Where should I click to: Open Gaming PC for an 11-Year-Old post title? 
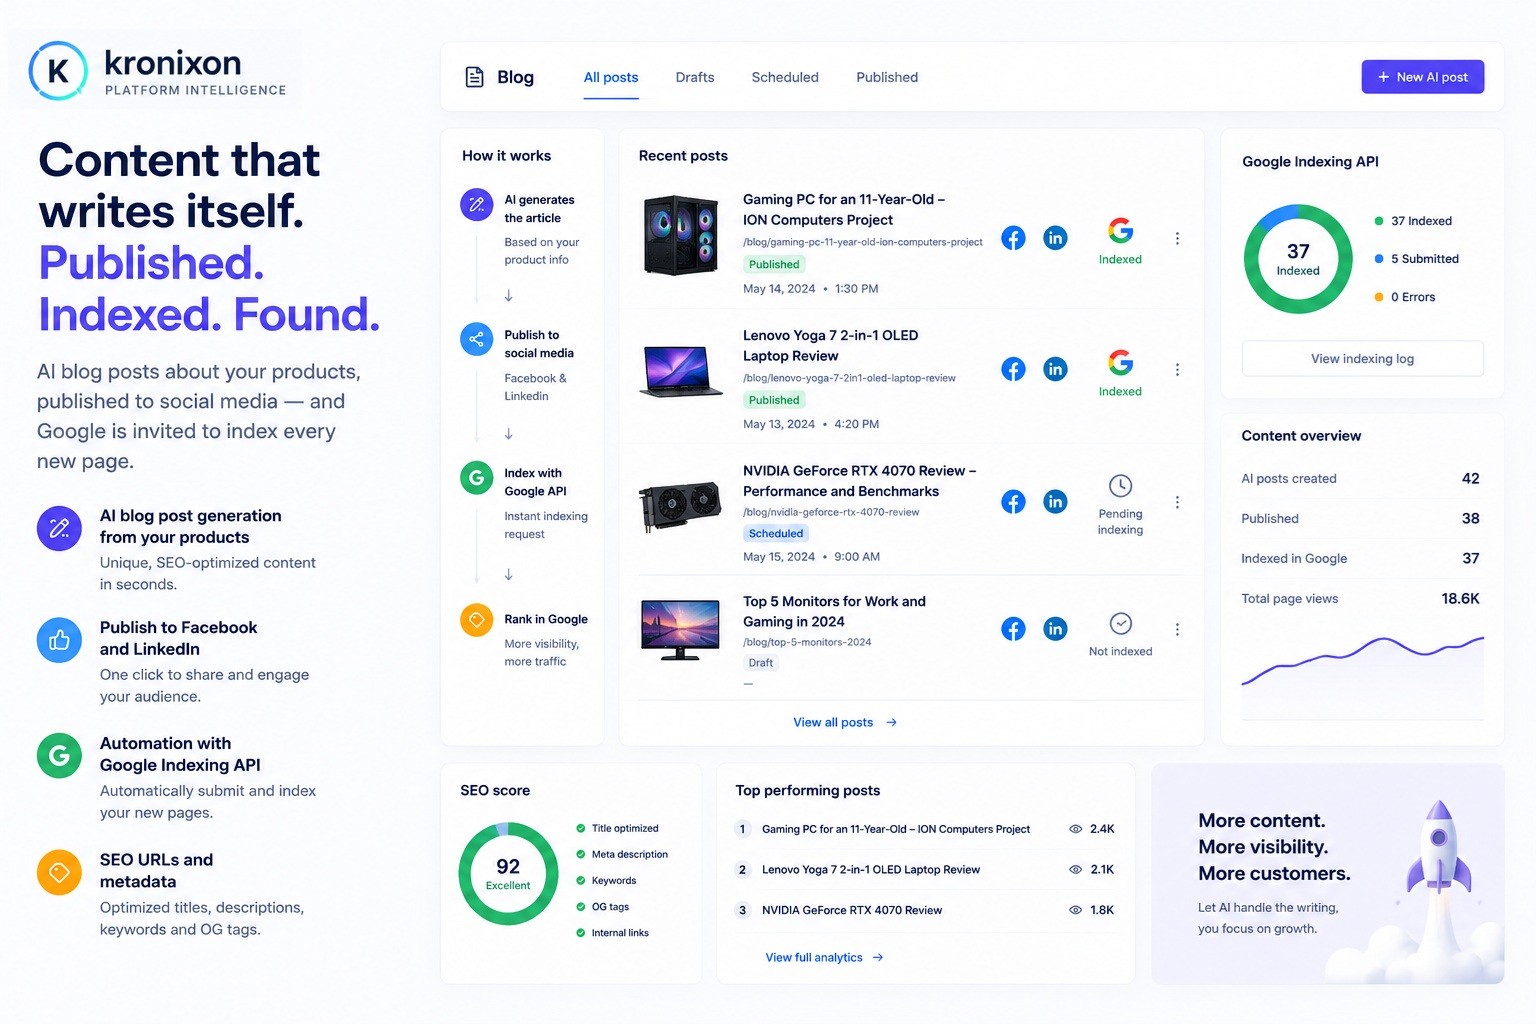click(x=844, y=209)
